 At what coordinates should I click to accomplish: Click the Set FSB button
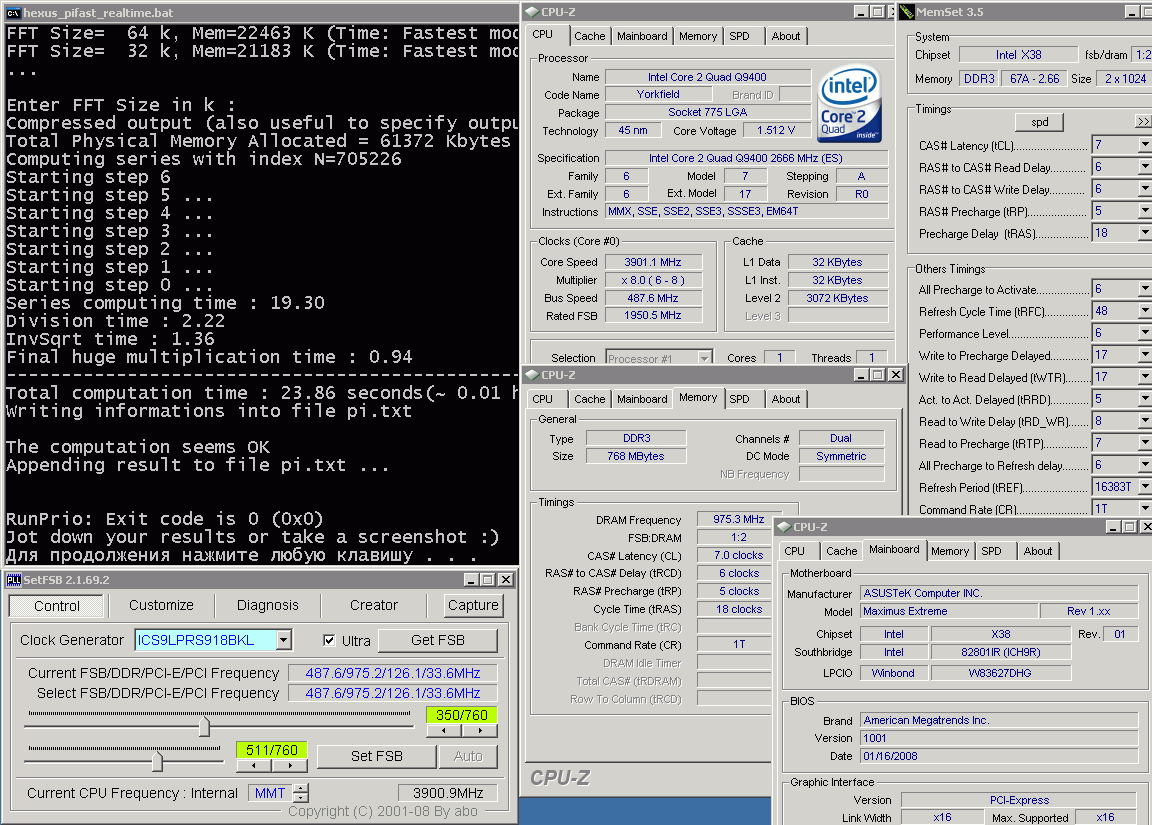point(376,757)
